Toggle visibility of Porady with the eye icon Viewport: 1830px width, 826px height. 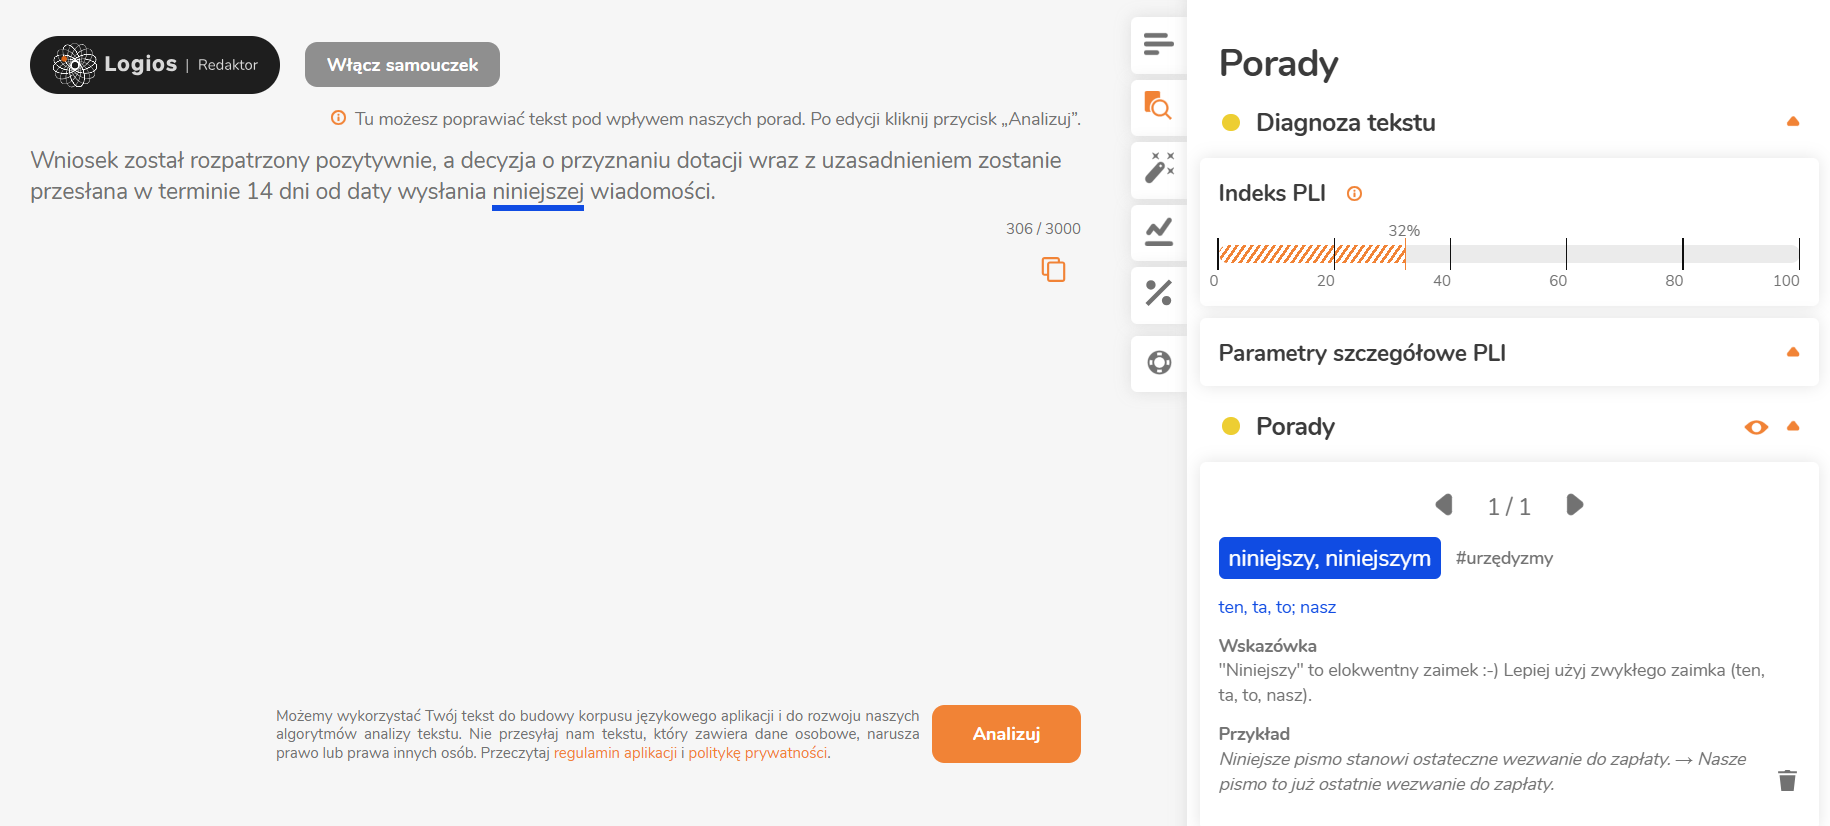coord(1756,427)
